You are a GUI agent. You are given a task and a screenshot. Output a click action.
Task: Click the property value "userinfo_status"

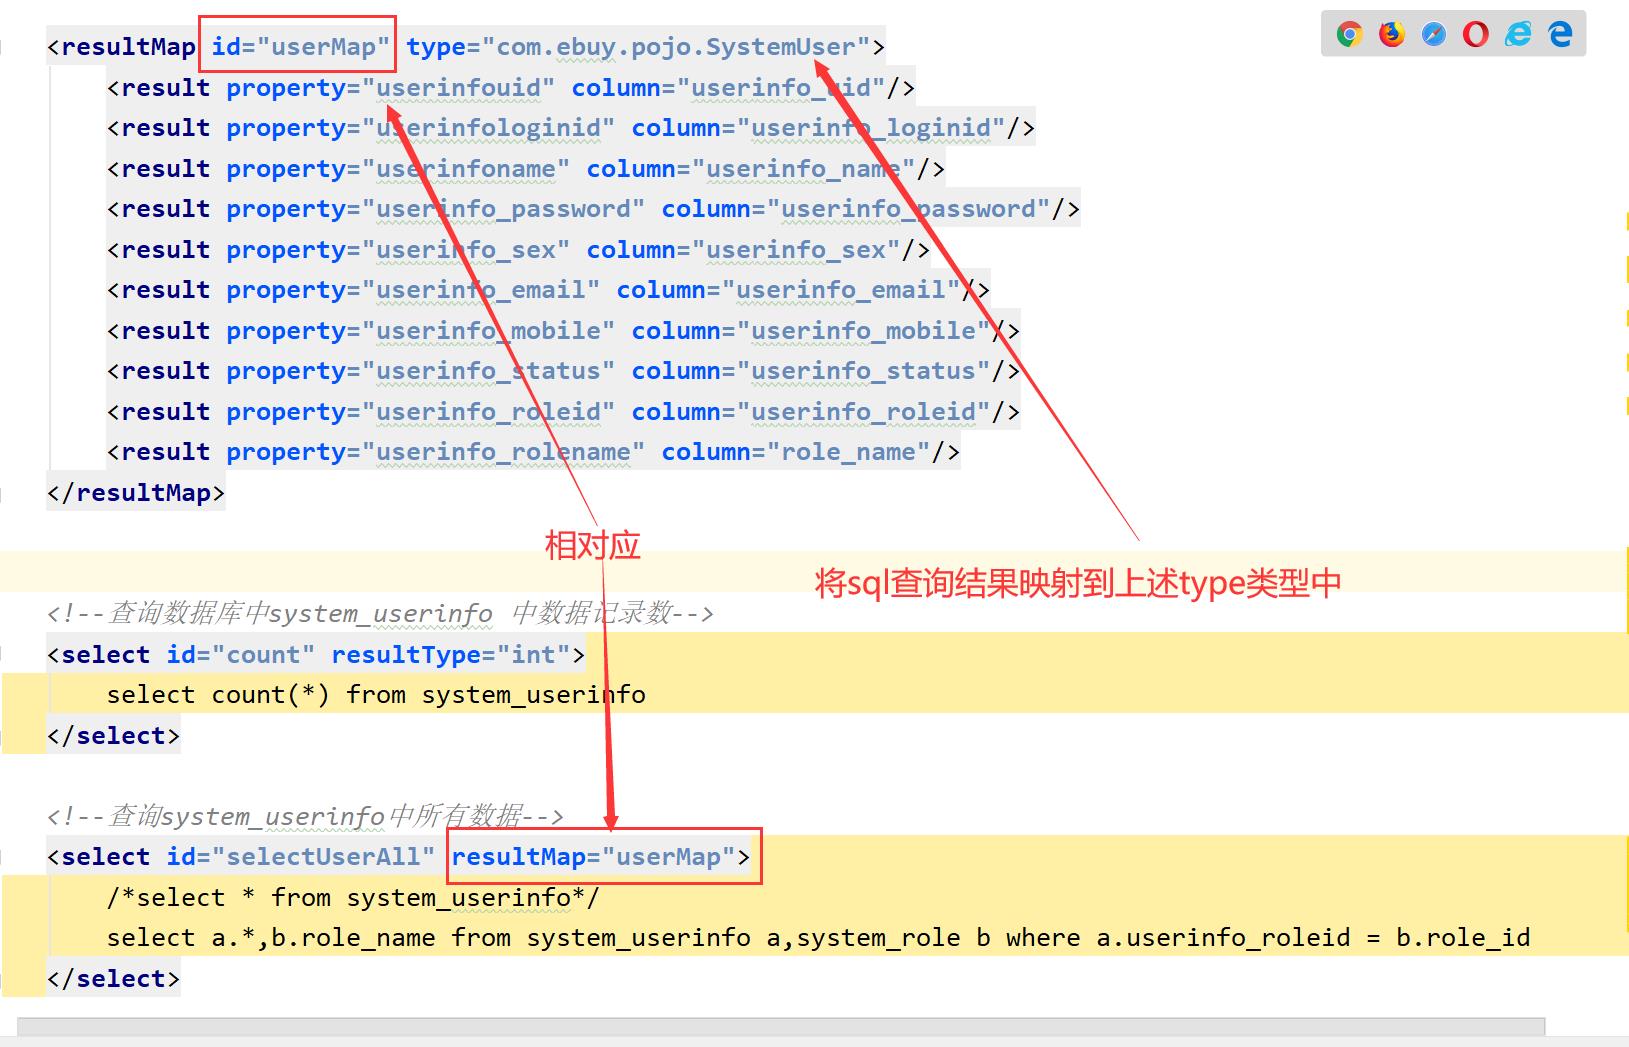click(x=488, y=371)
